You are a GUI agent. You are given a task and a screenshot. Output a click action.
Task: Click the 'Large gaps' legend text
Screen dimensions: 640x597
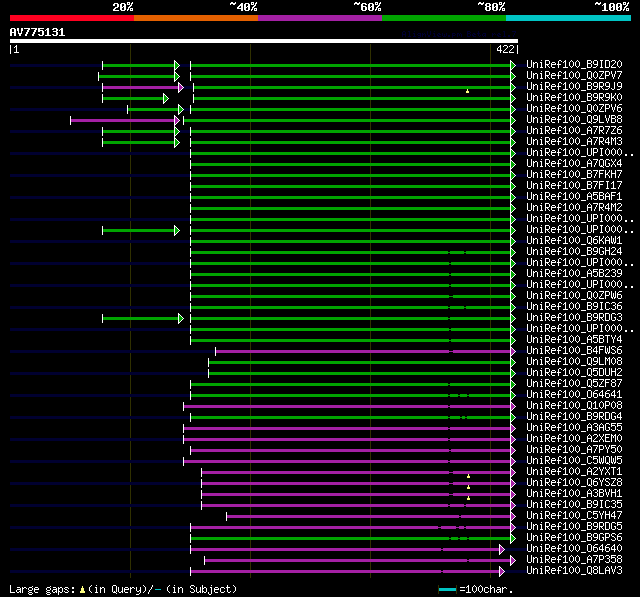(x=42, y=590)
